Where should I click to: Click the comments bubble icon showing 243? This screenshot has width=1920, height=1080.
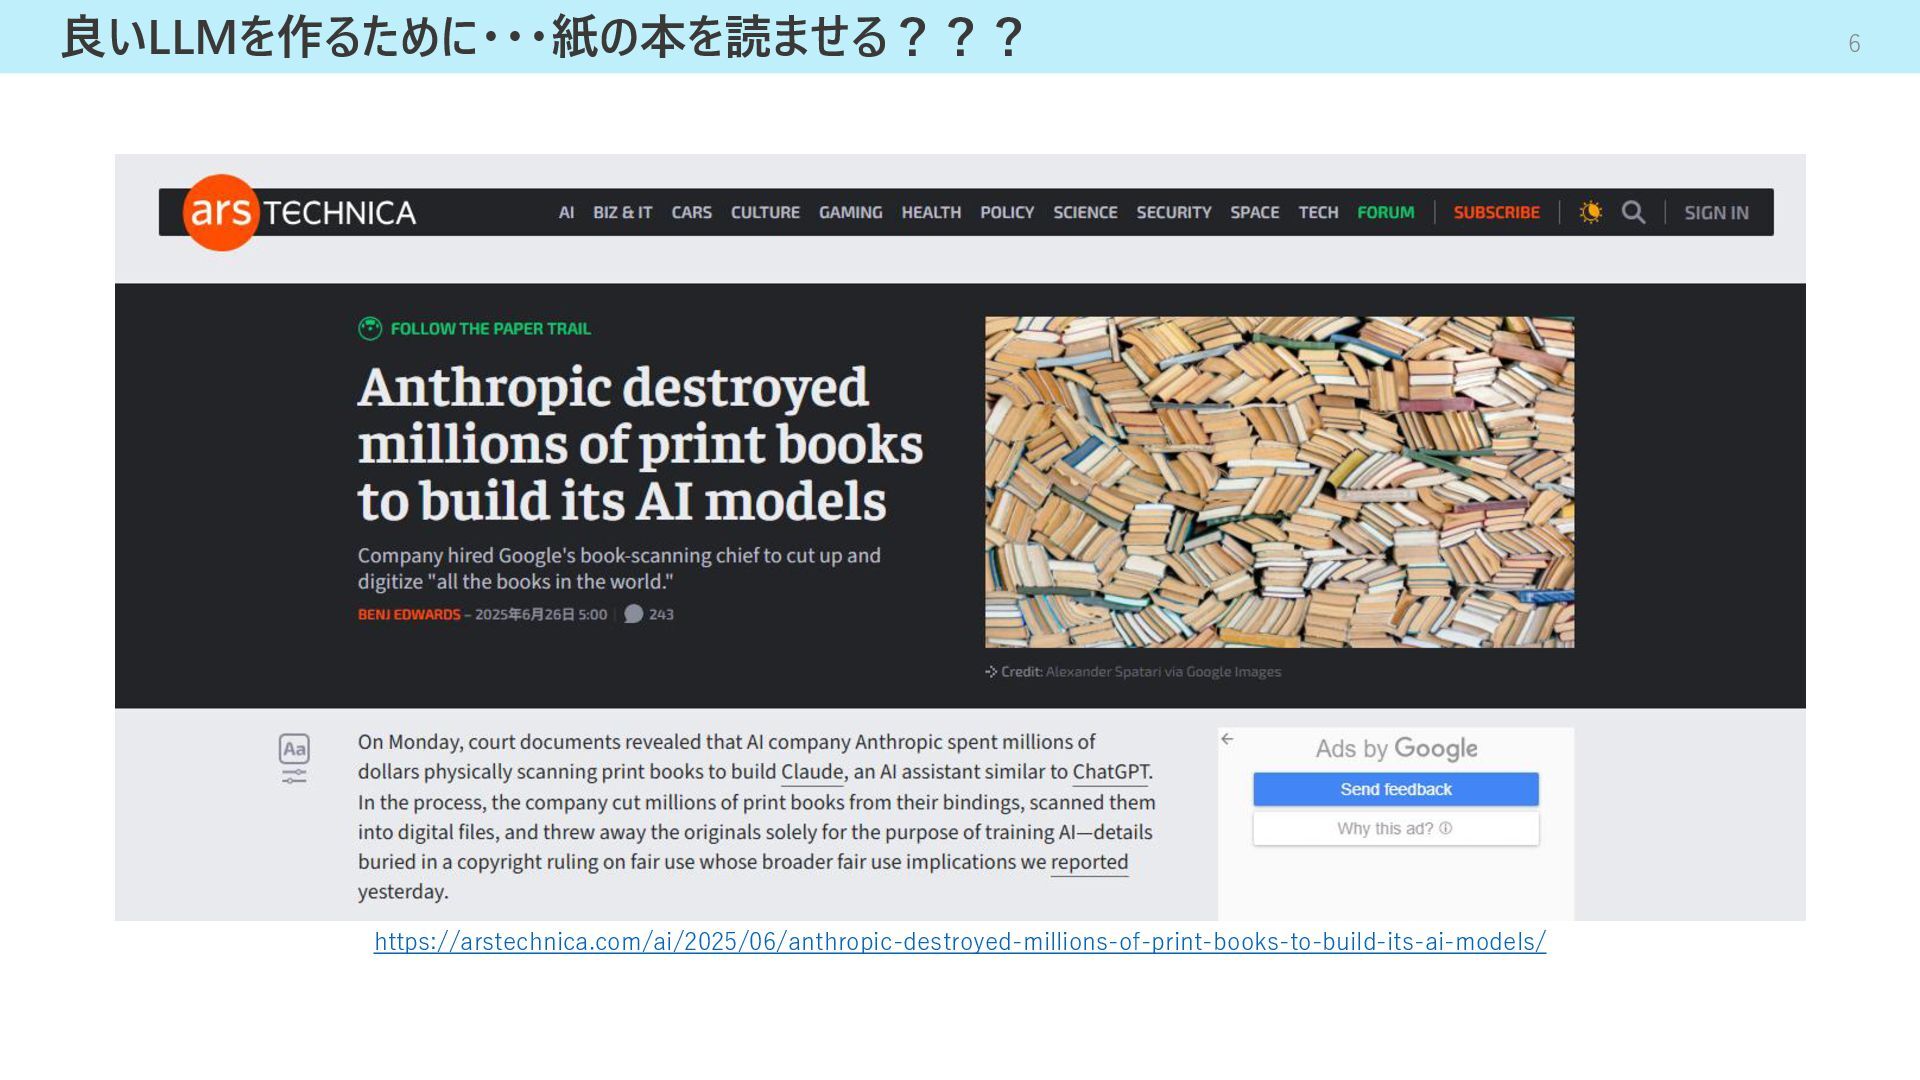point(633,614)
